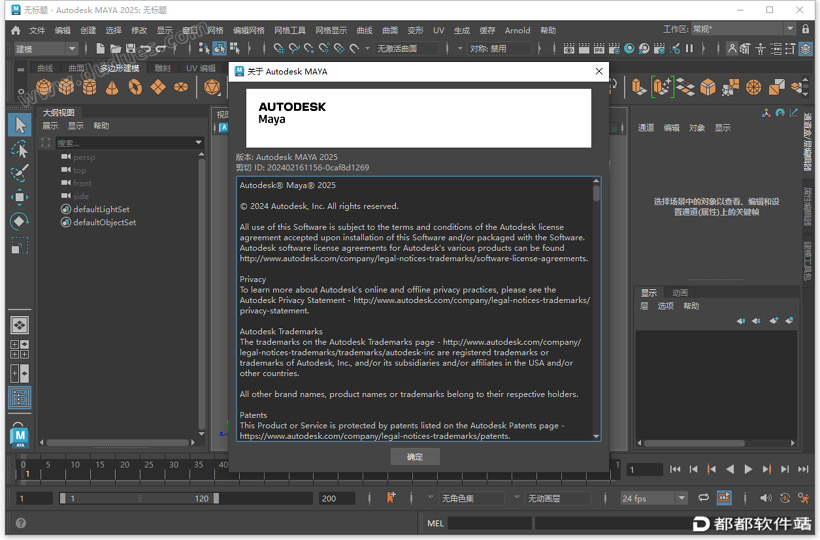Image resolution: width=820 pixels, height=540 pixels.
Task: Select the Lasso select tool
Action: (x=20, y=150)
